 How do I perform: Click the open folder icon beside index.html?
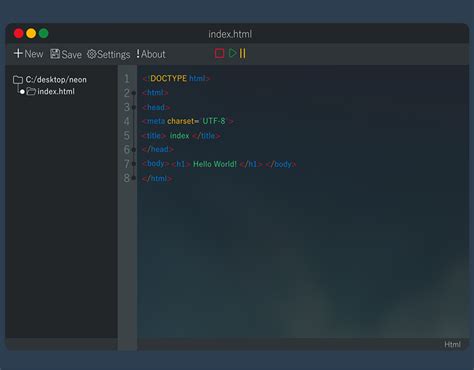click(31, 91)
